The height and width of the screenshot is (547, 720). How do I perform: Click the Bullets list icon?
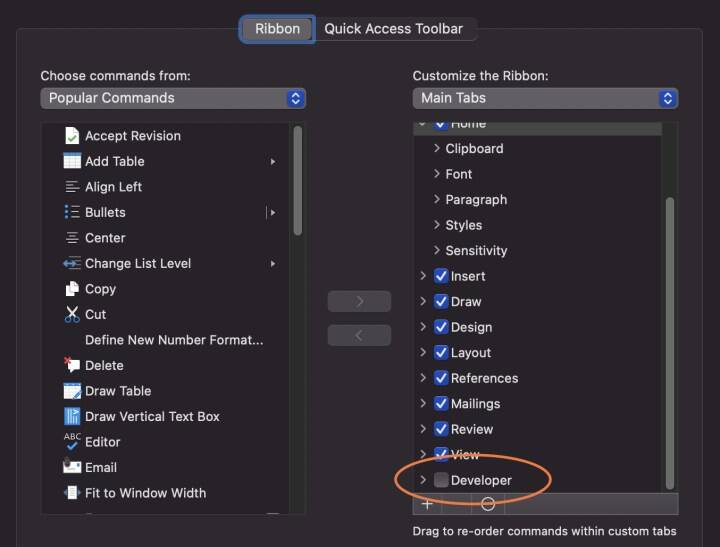72,212
